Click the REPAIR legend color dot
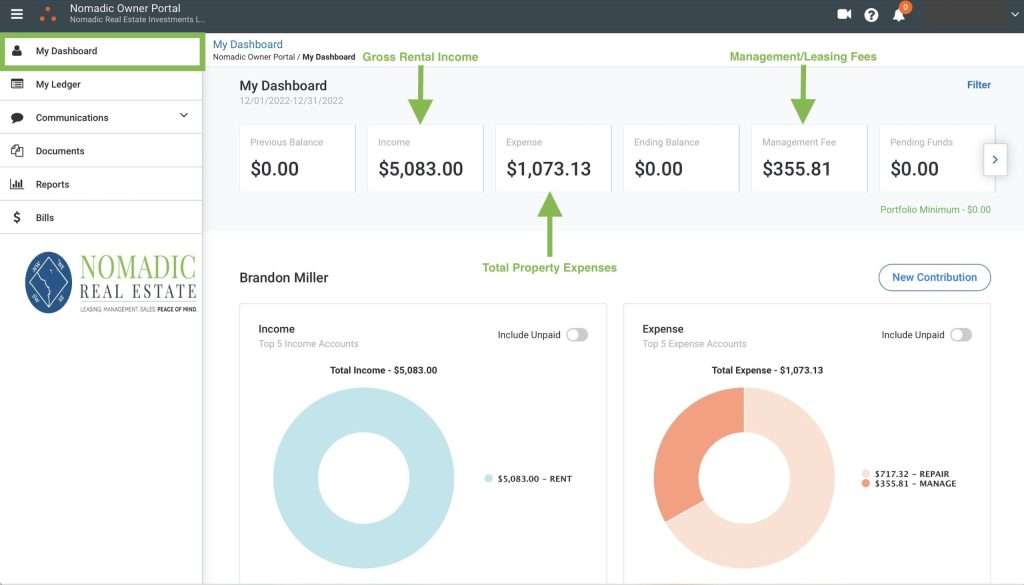This screenshot has width=1024, height=585. [865, 474]
